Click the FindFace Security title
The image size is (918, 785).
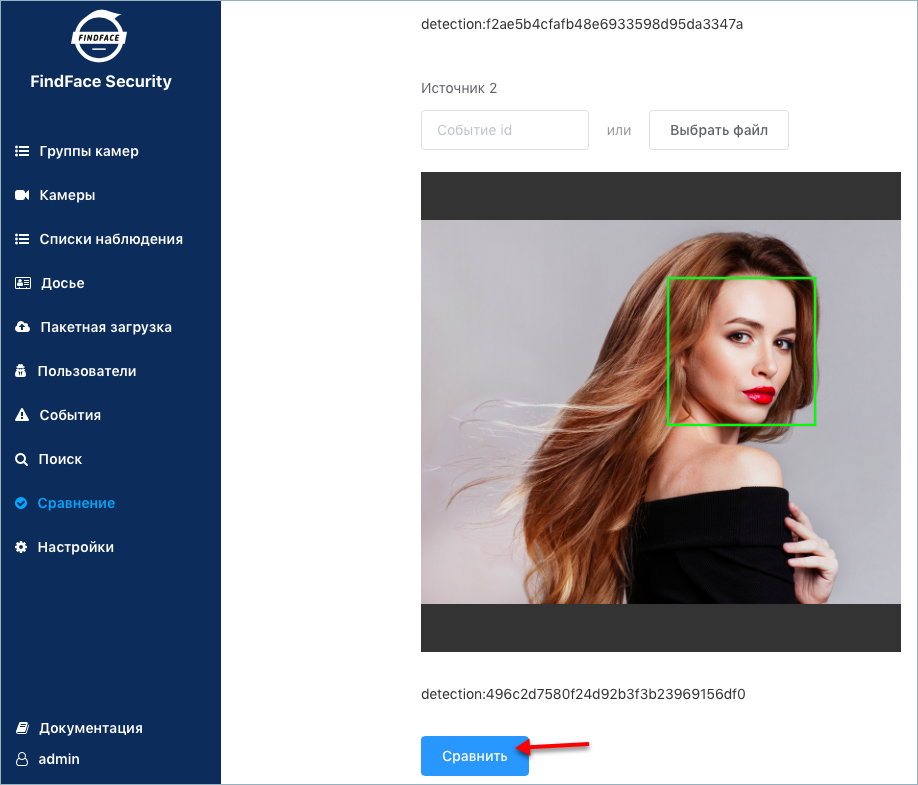pyautogui.click(x=101, y=81)
